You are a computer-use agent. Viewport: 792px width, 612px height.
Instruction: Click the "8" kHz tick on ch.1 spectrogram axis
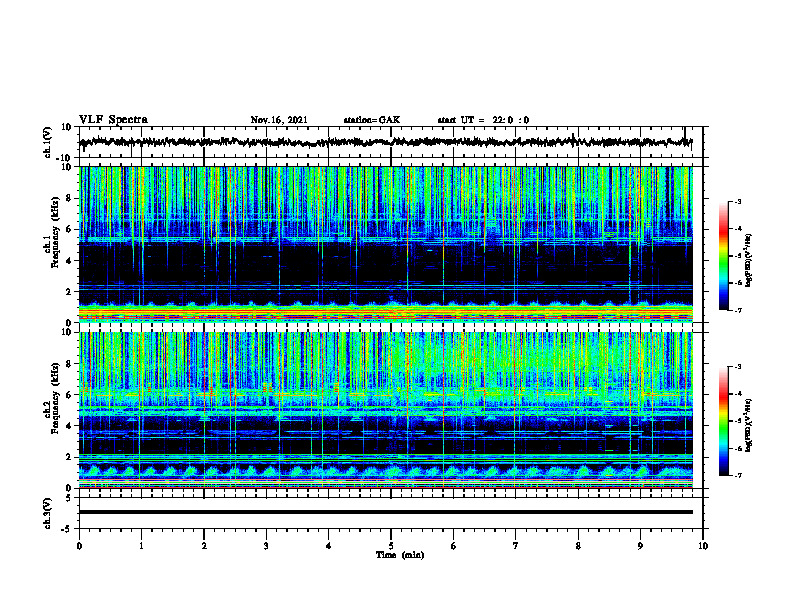(69, 198)
